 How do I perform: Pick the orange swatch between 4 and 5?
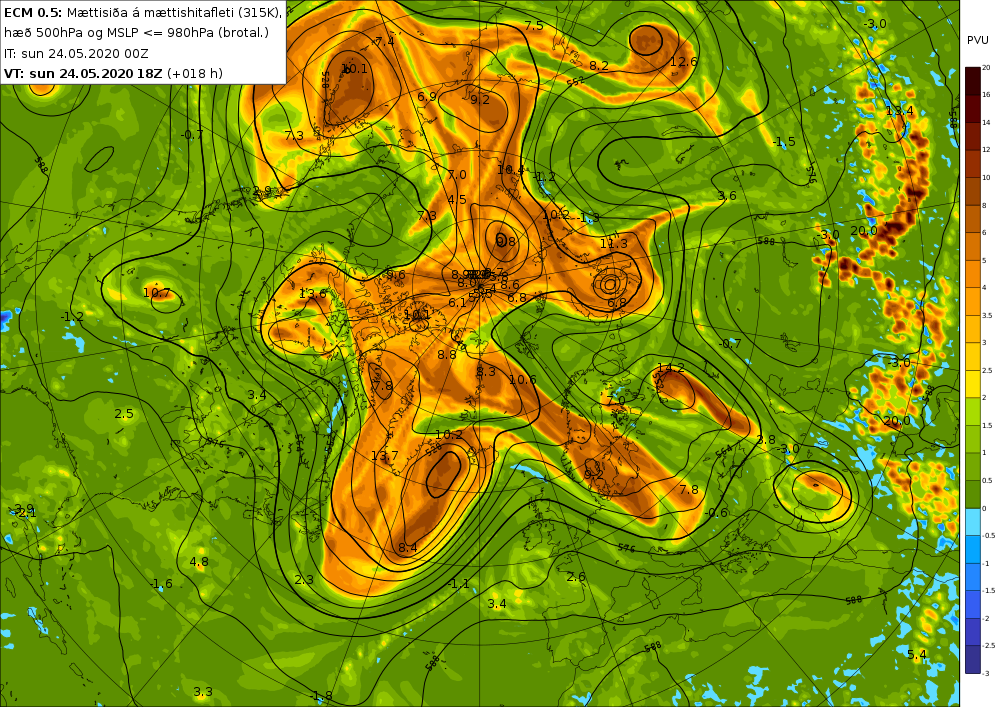pos(973,274)
